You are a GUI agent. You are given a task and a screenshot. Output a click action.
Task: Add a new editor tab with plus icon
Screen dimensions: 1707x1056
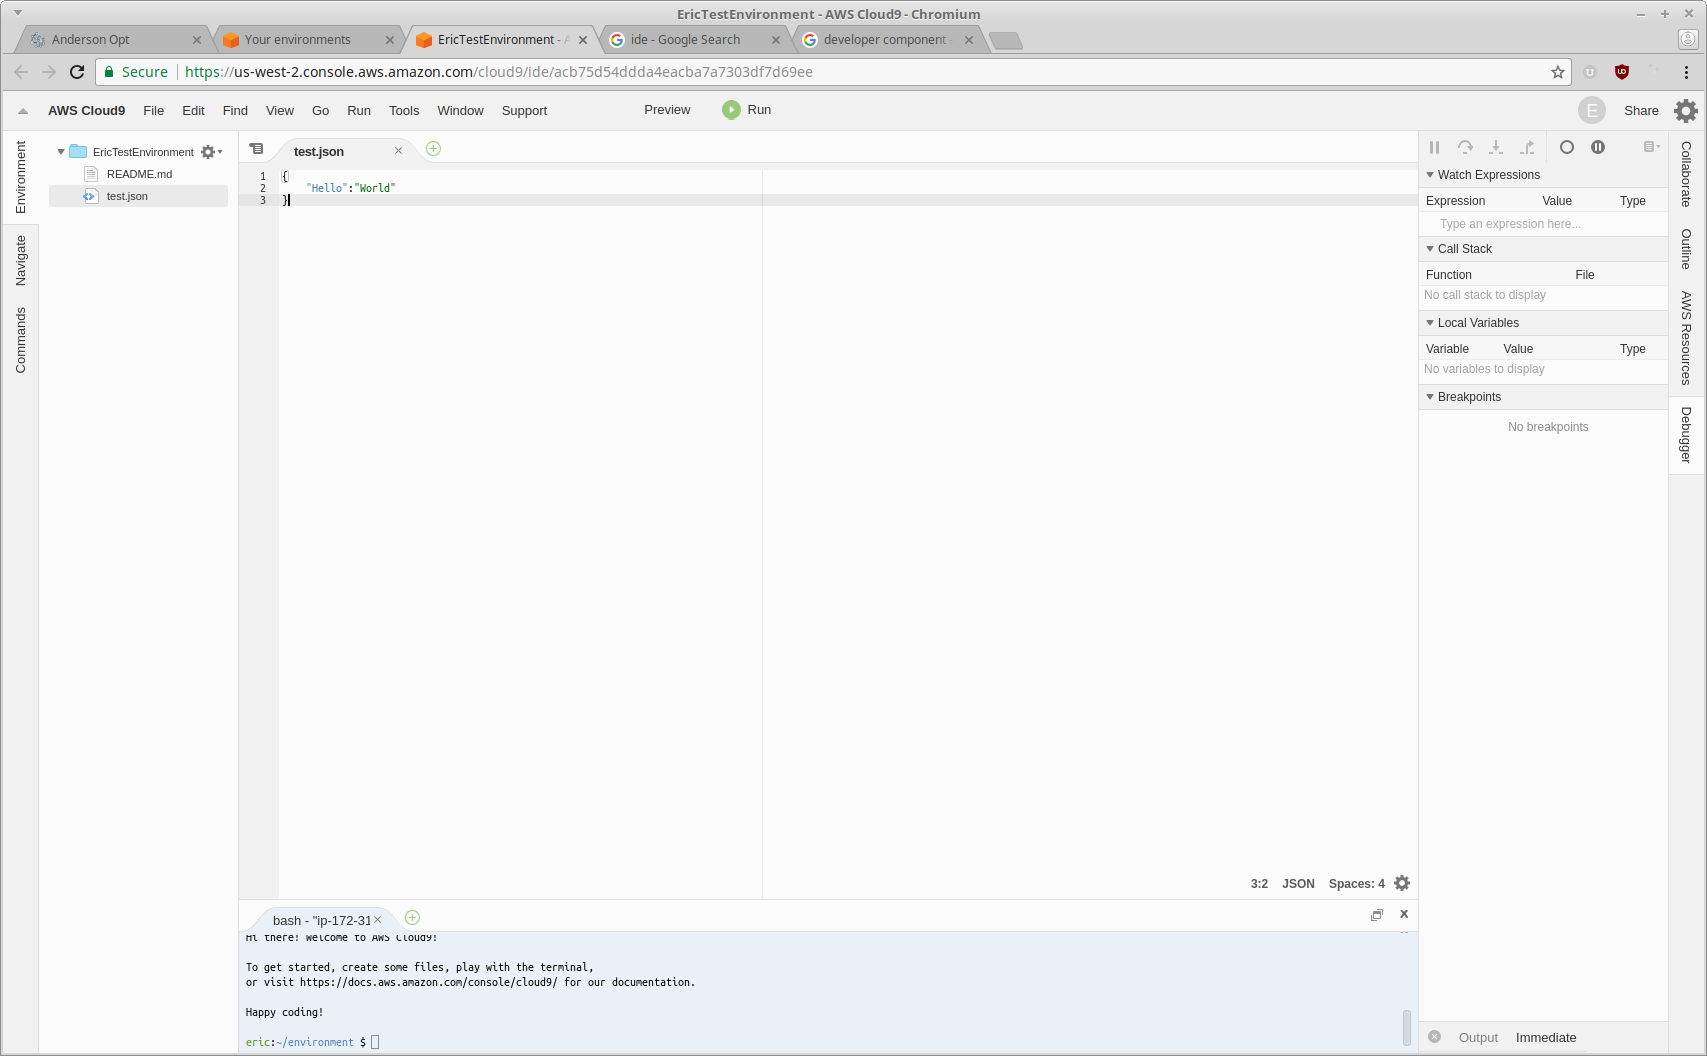[x=433, y=149]
